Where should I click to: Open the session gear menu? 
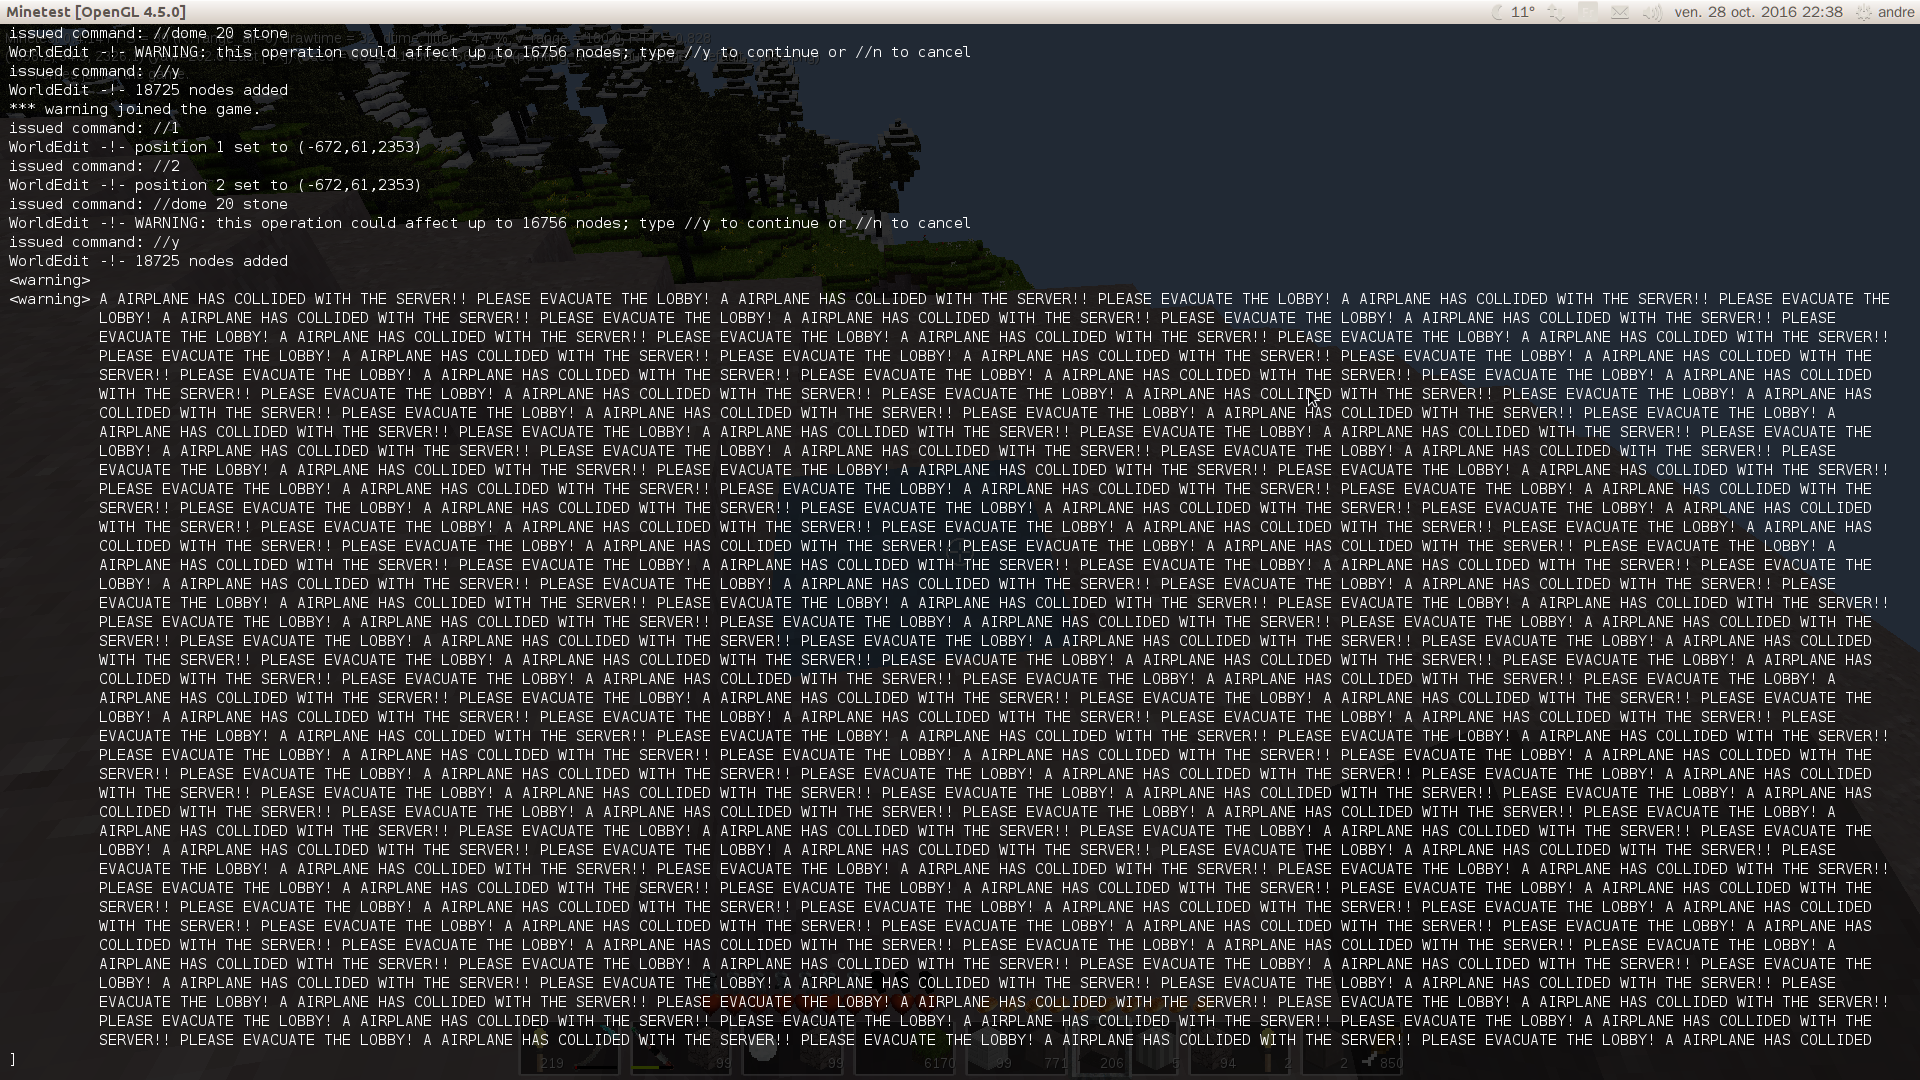point(1863,12)
